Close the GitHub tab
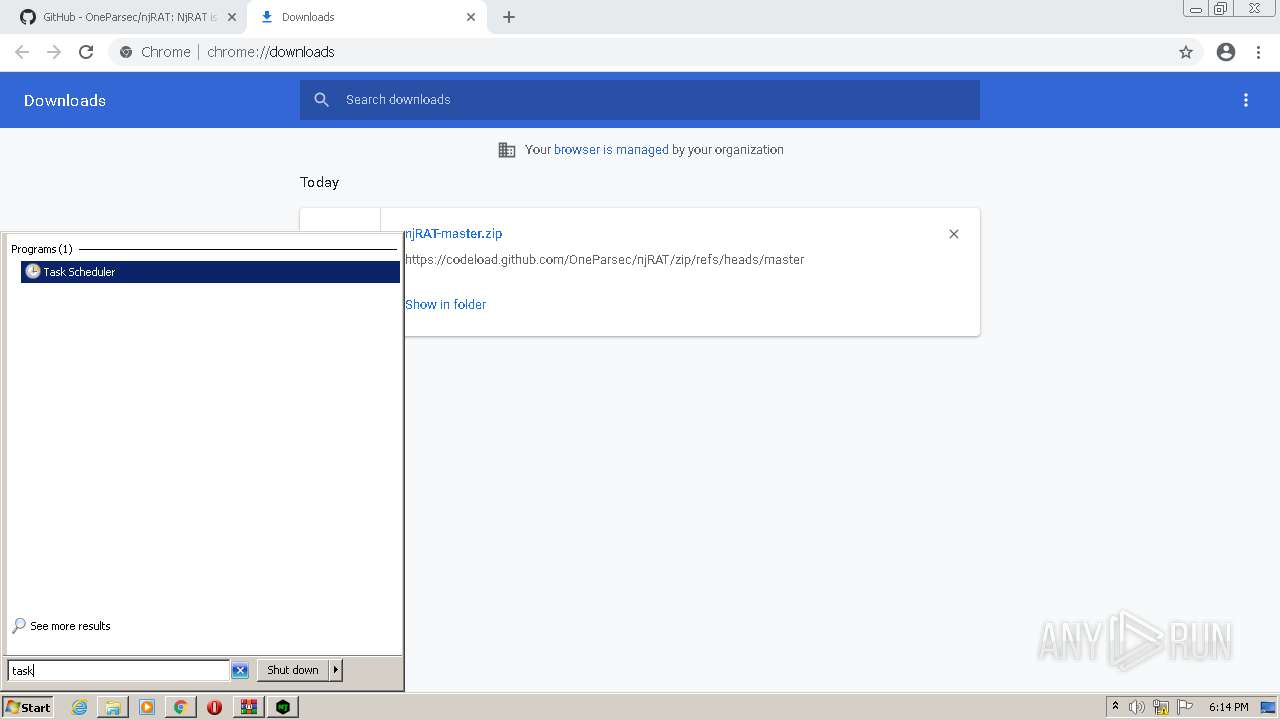Screen dimensions: 1280x720 tap(232, 17)
